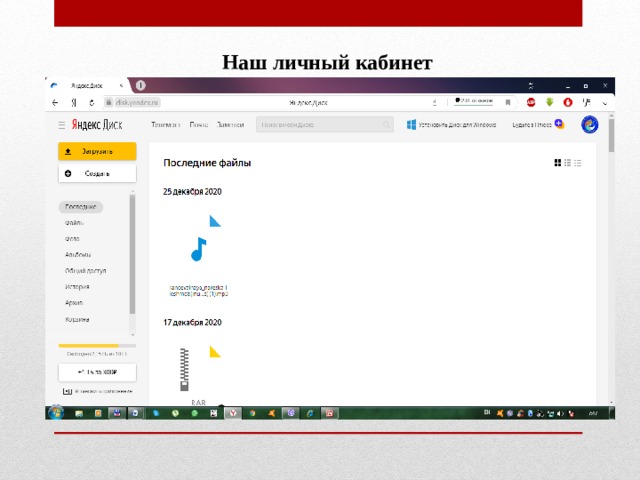This screenshot has width=640, height=480.
Task: Open Файлы in the sidebar
Action: [74, 223]
